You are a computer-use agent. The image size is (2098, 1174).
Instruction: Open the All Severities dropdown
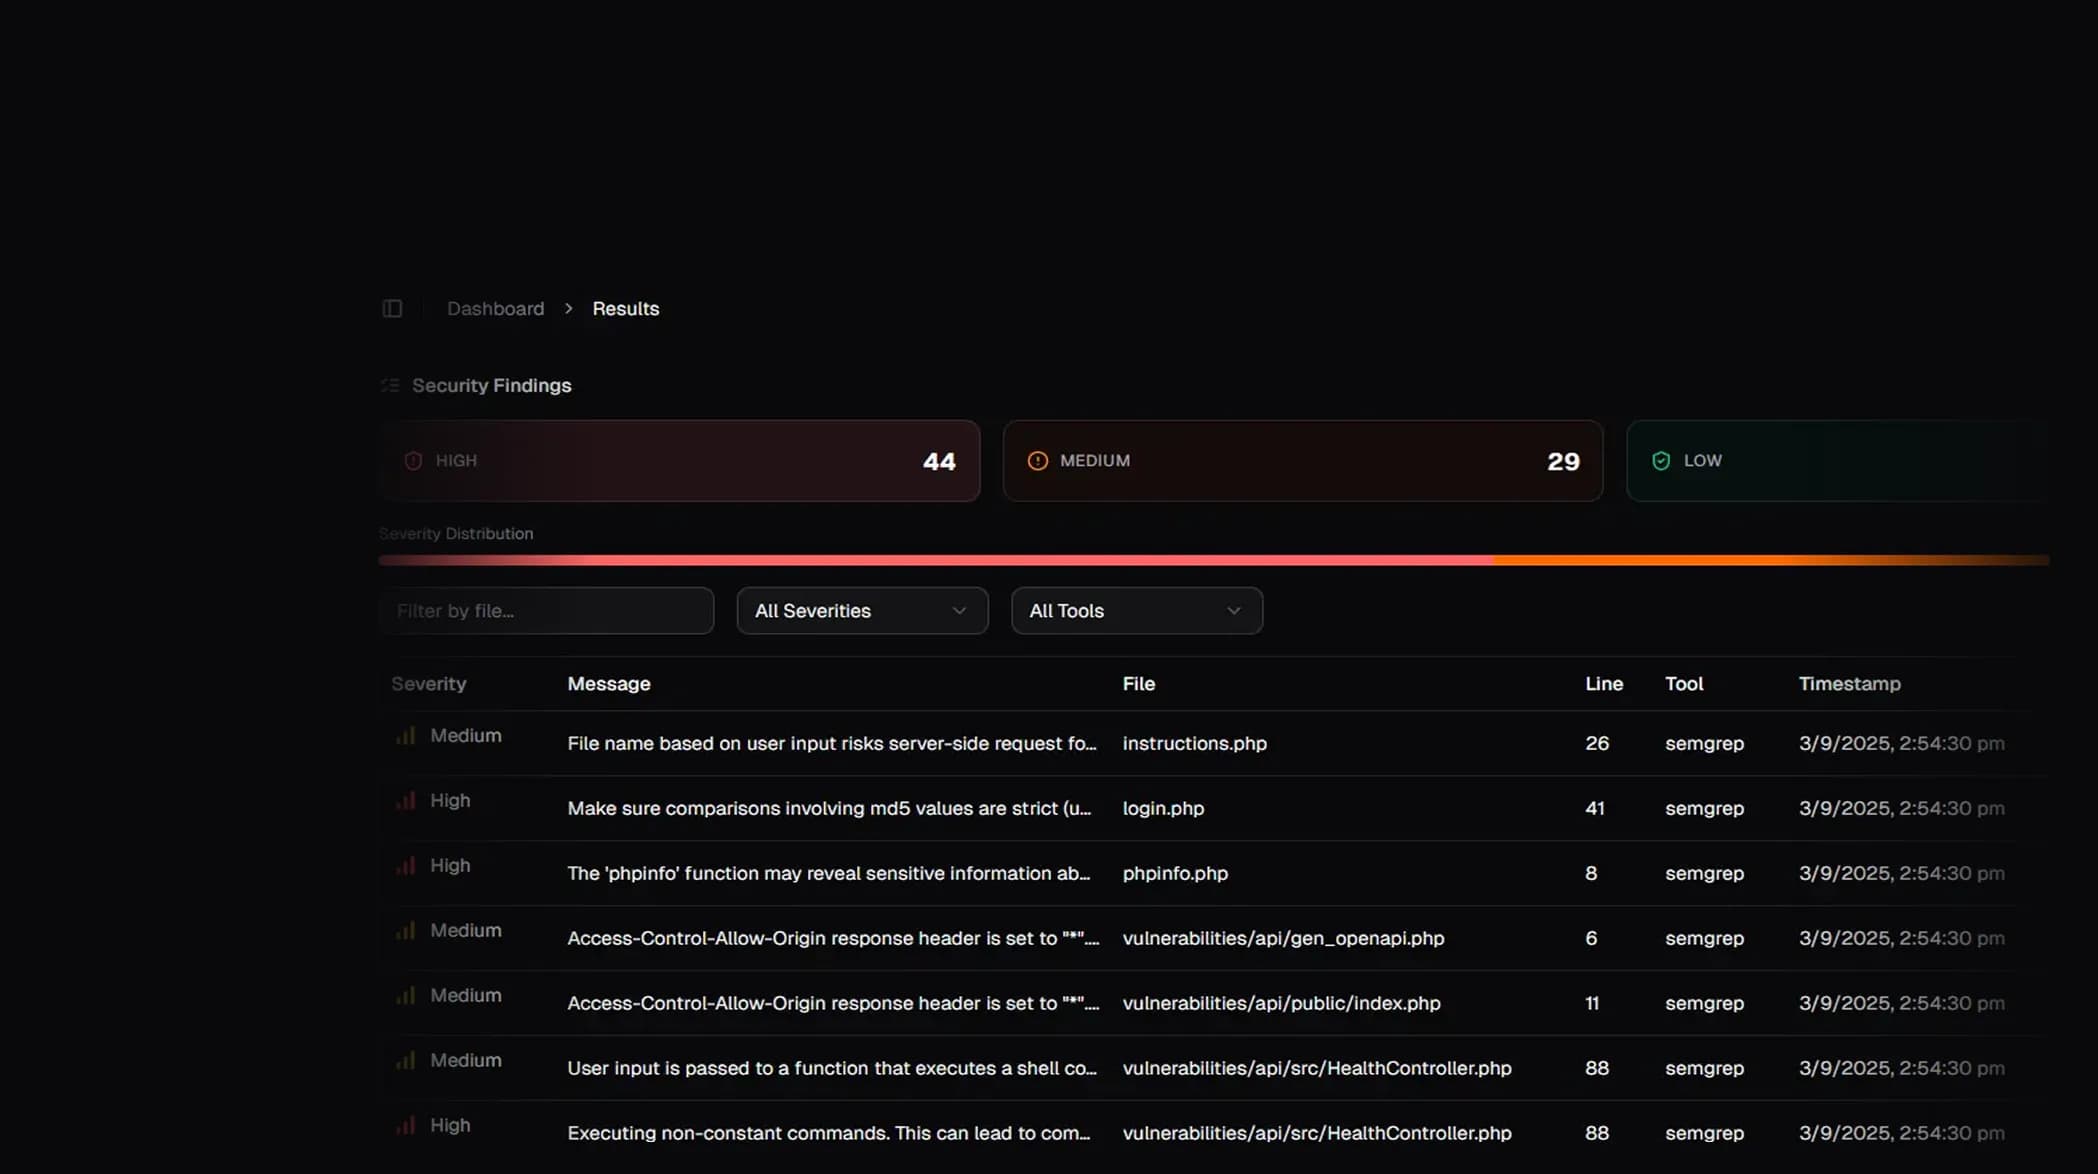pyautogui.click(x=862, y=611)
